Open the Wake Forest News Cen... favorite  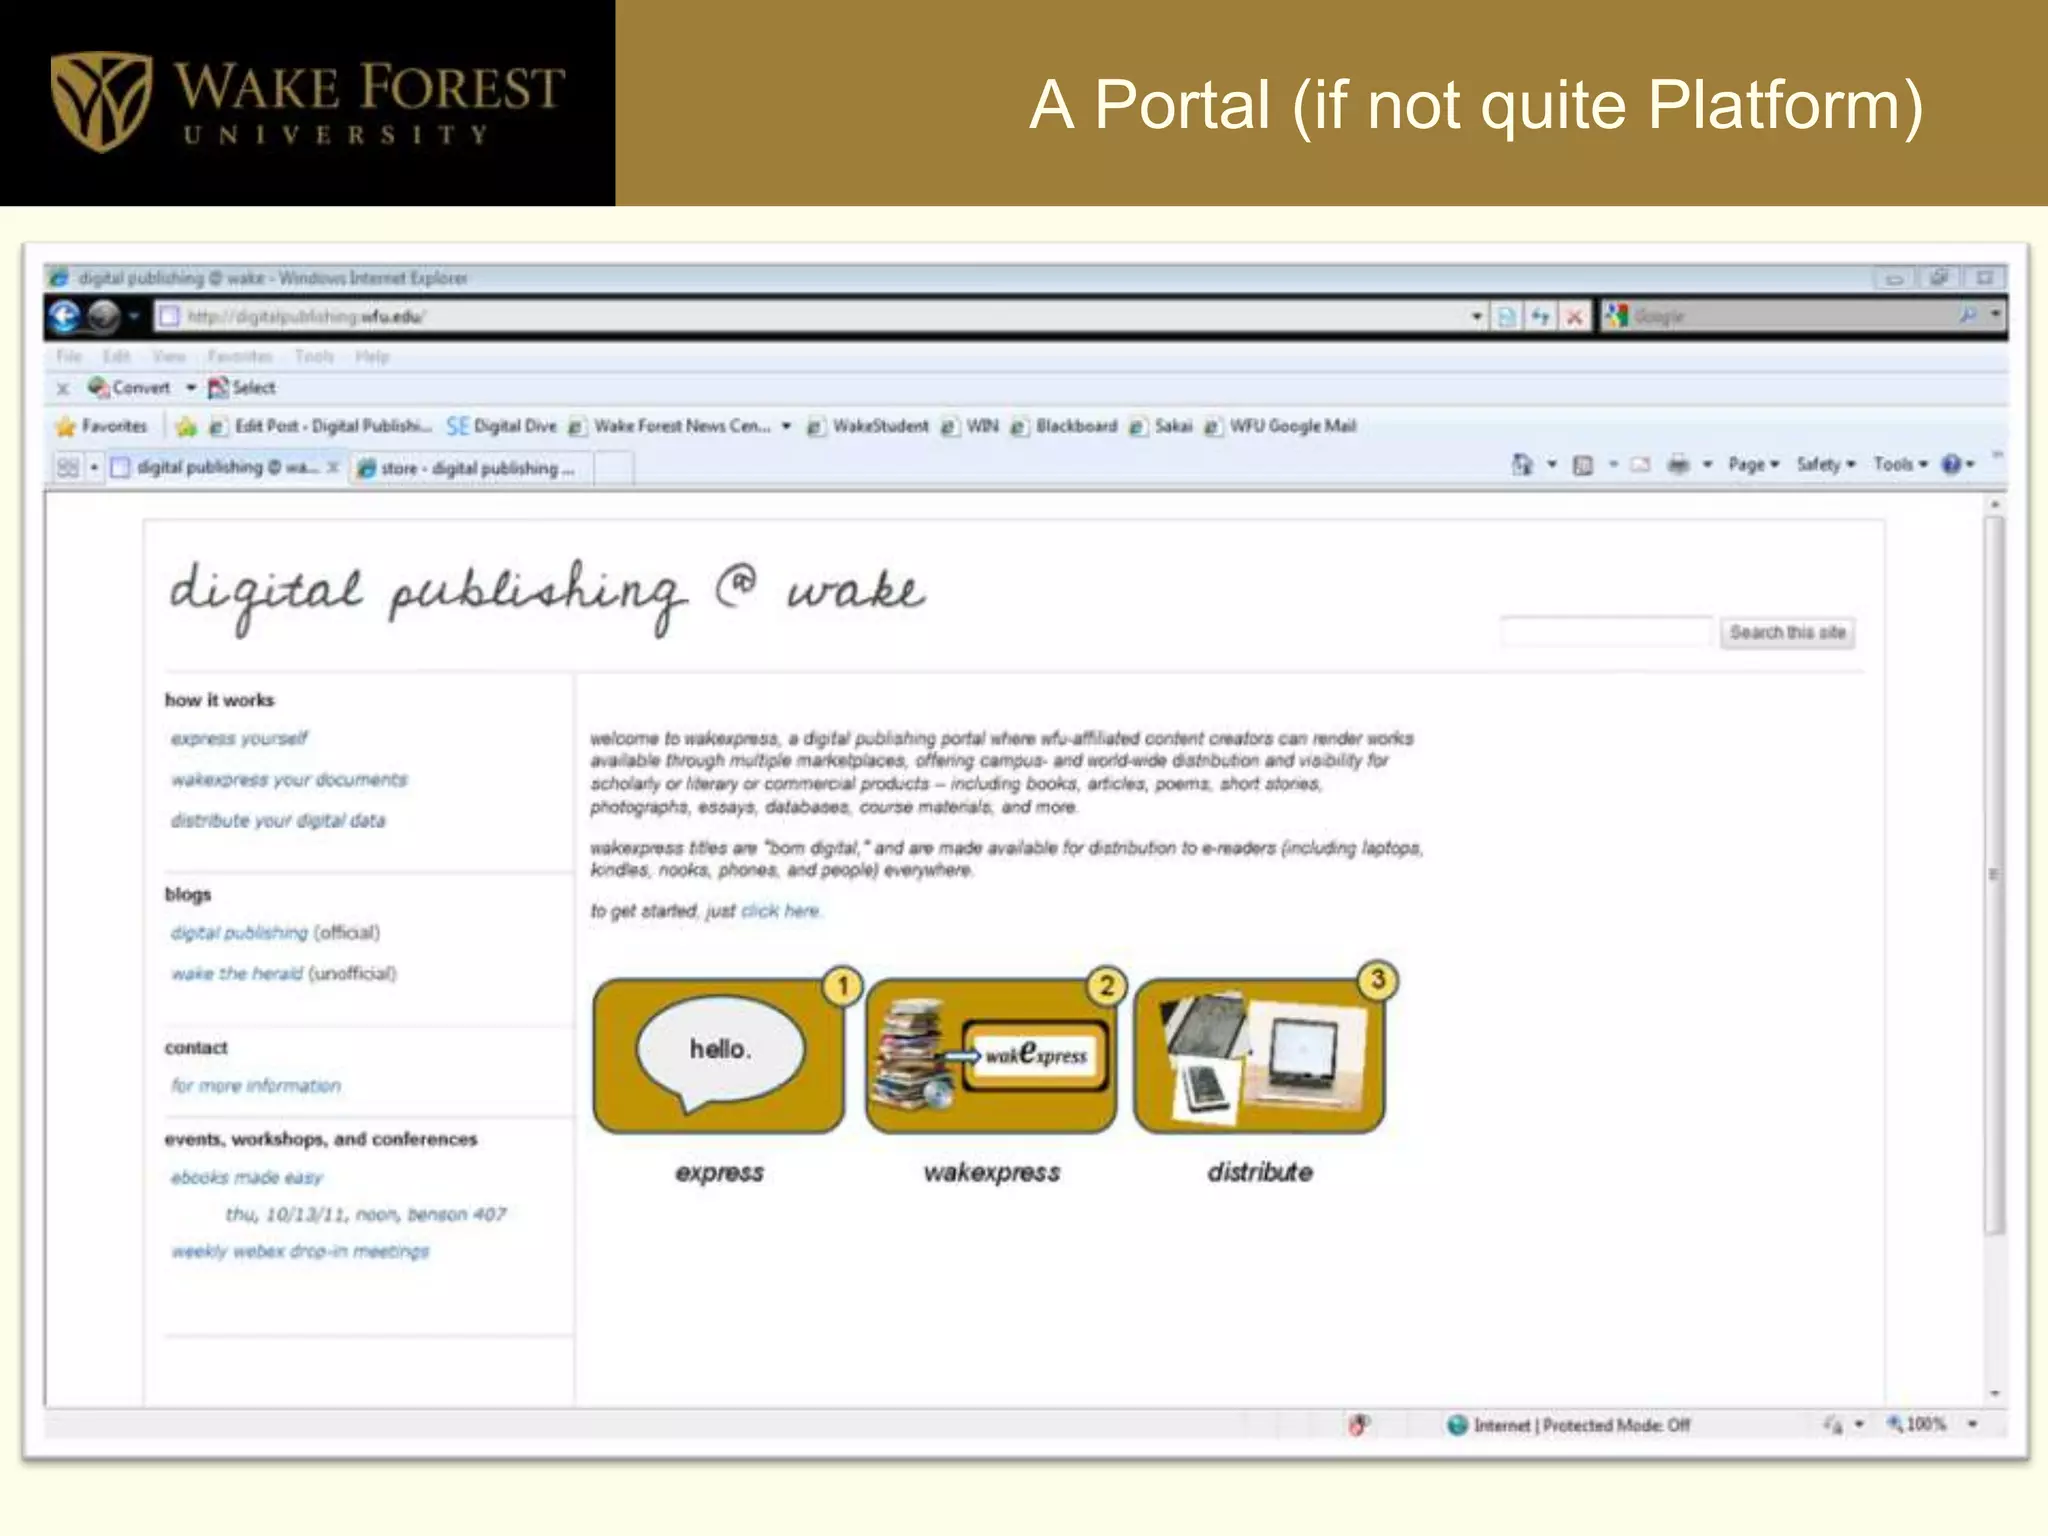(x=670, y=426)
